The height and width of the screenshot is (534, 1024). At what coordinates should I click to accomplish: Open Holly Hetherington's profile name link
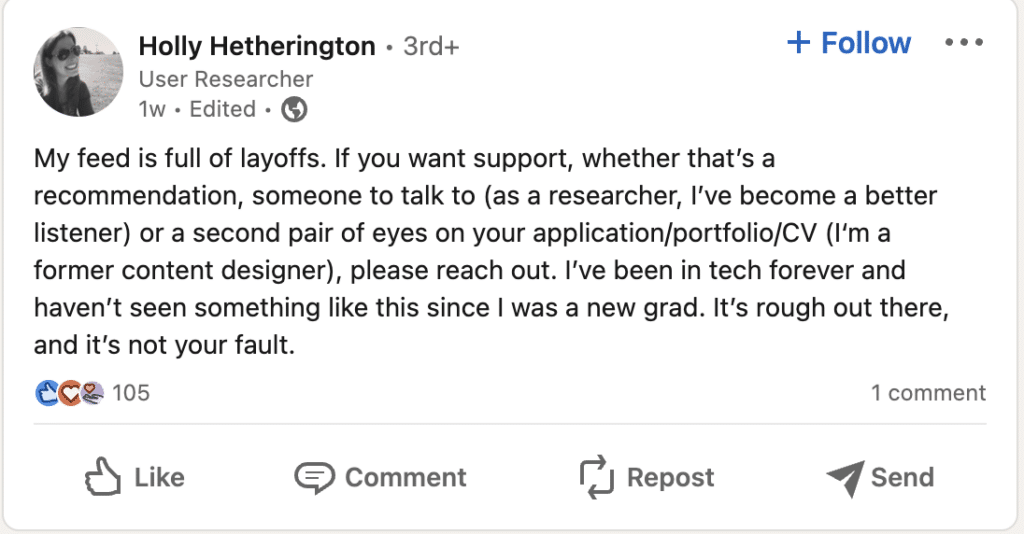(x=257, y=46)
